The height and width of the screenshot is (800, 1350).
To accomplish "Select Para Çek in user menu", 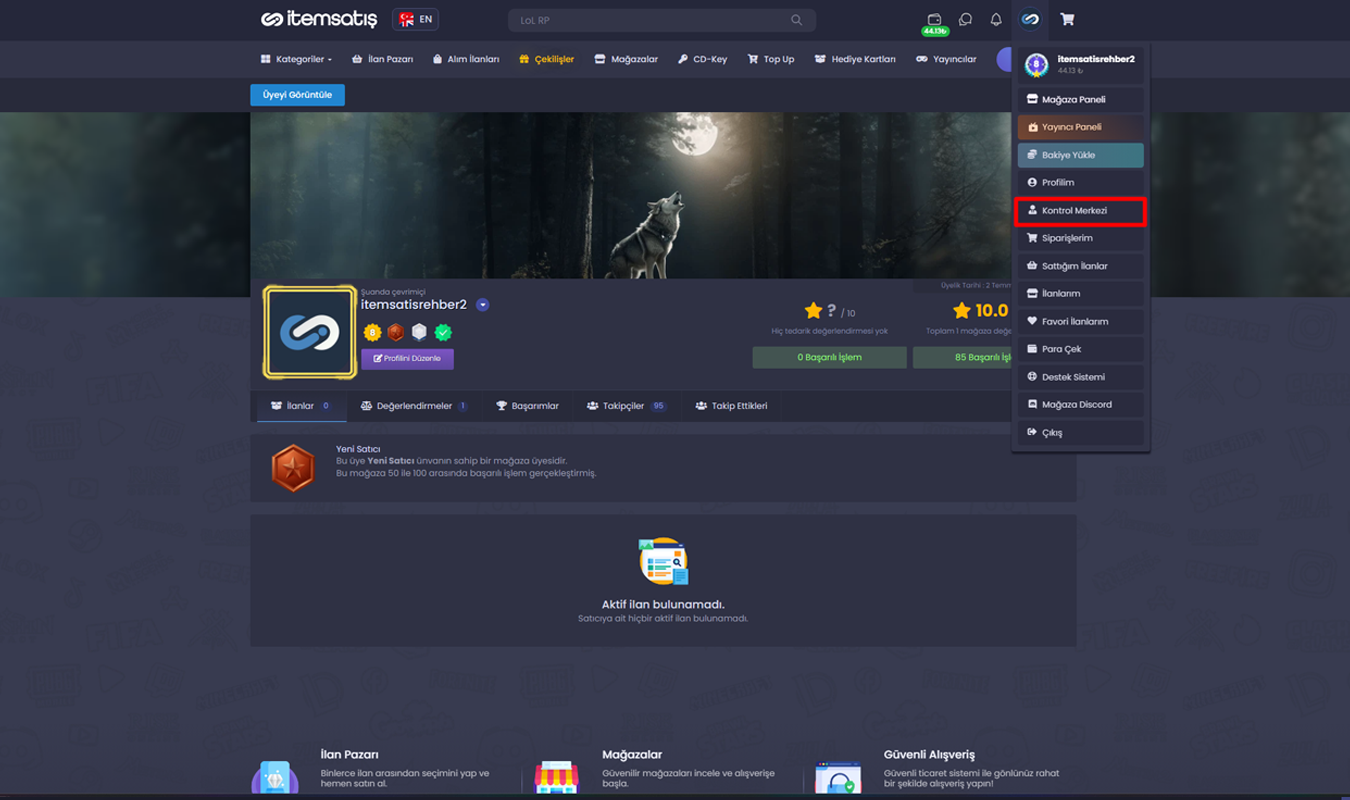I will tap(1080, 349).
